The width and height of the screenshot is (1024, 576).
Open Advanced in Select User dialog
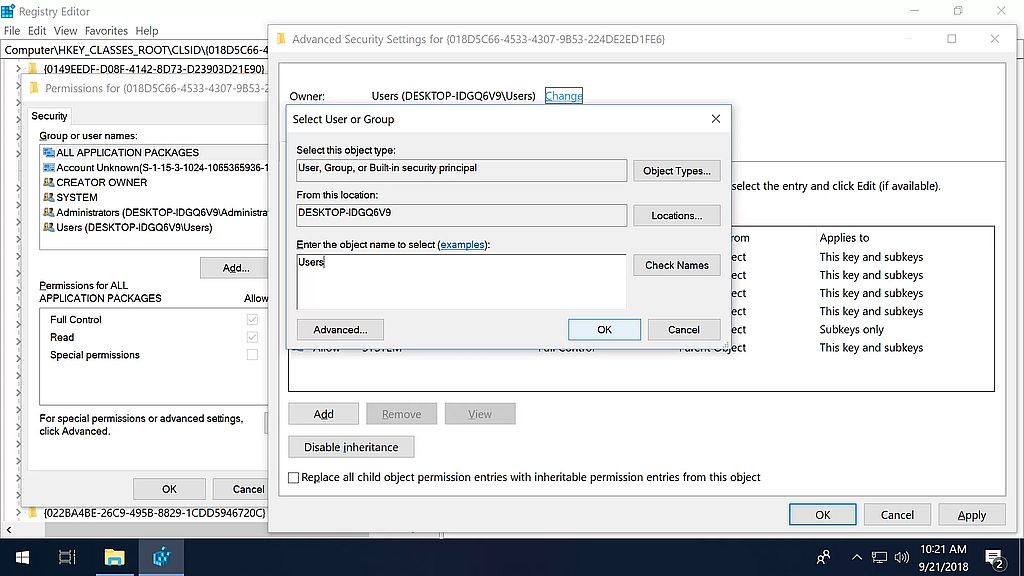tap(340, 330)
